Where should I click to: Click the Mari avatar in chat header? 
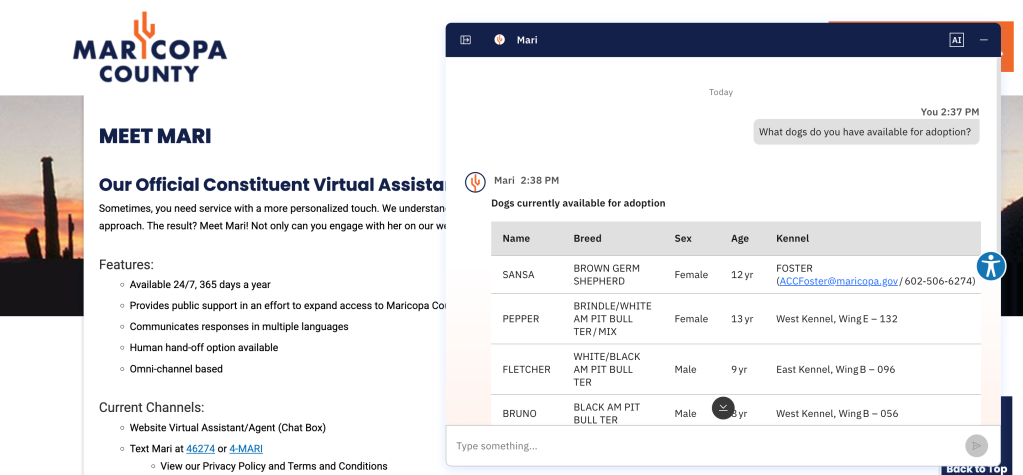[499, 40]
